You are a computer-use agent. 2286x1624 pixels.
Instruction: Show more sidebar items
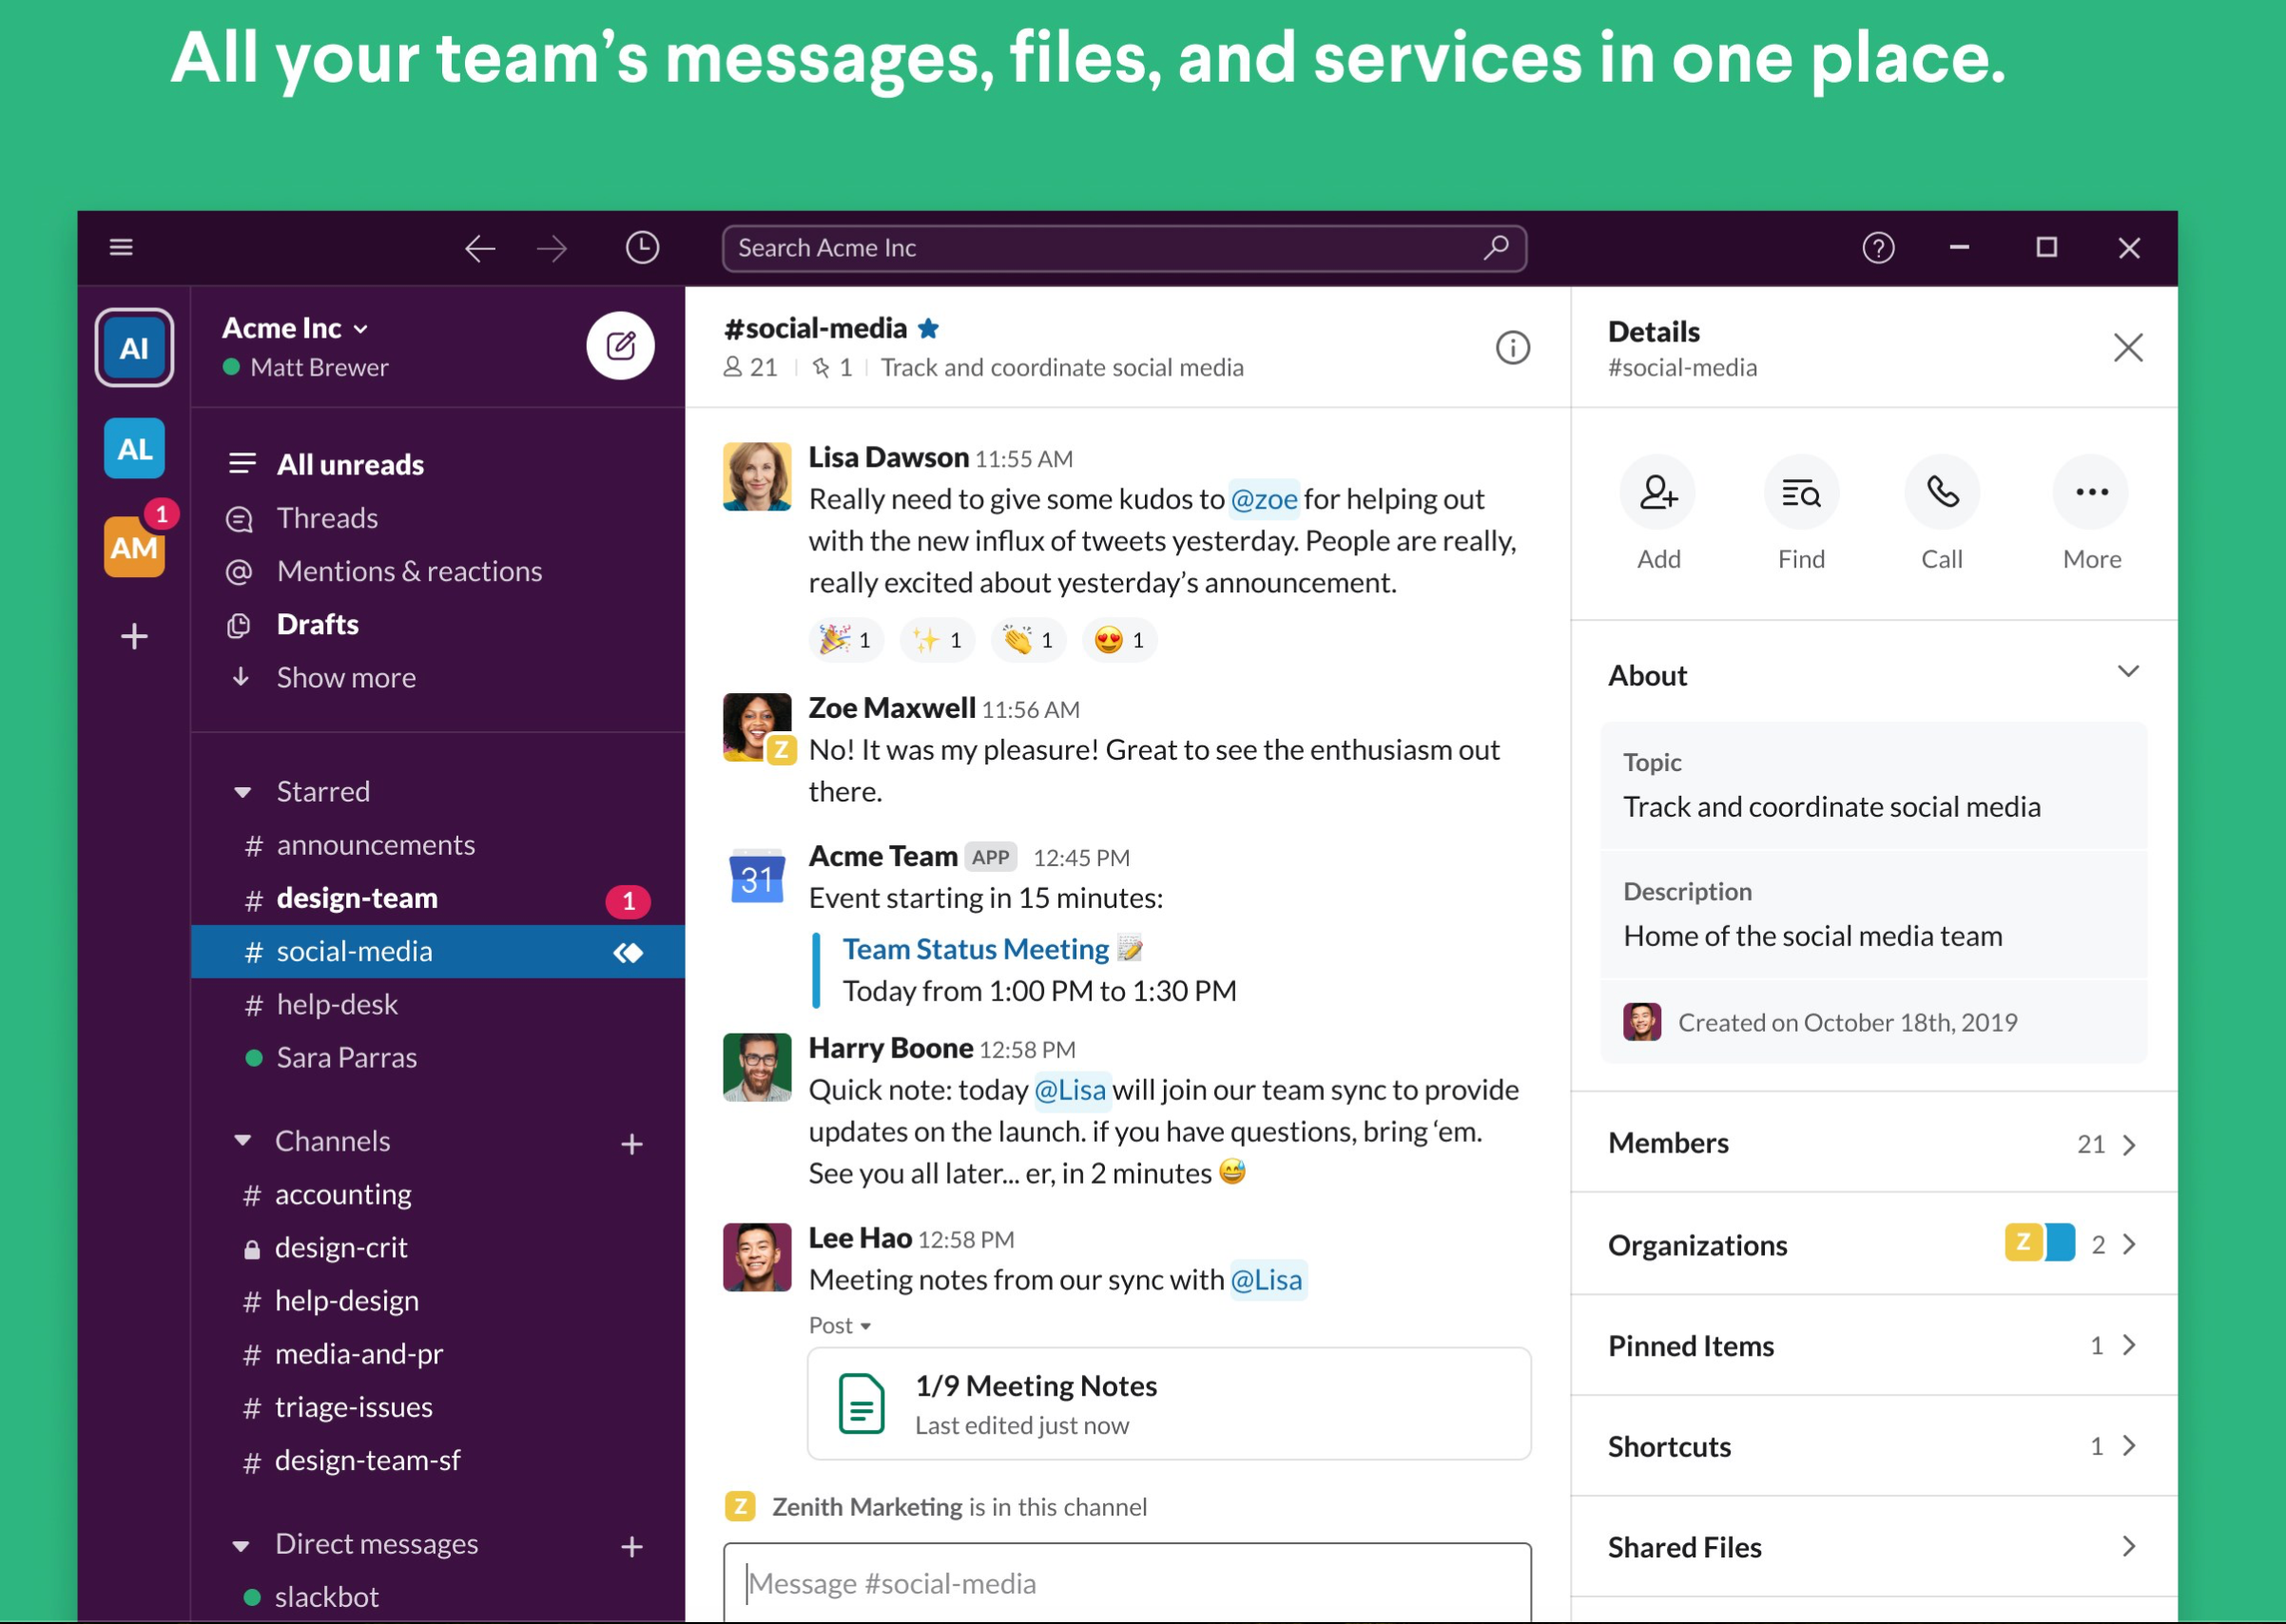coord(346,678)
